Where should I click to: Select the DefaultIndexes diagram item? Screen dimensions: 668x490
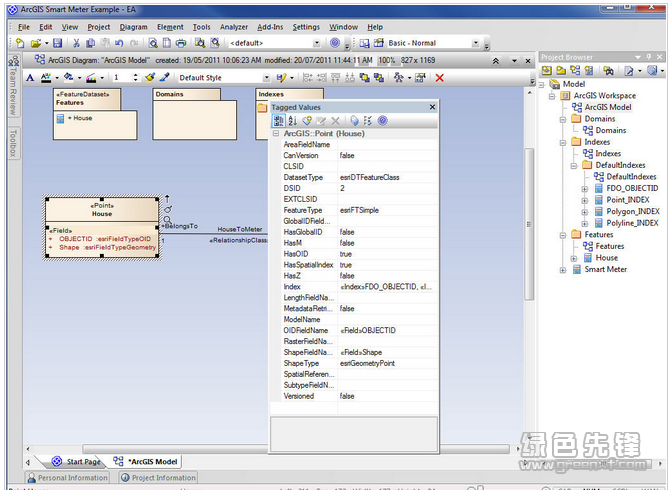click(x=631, y=176)
